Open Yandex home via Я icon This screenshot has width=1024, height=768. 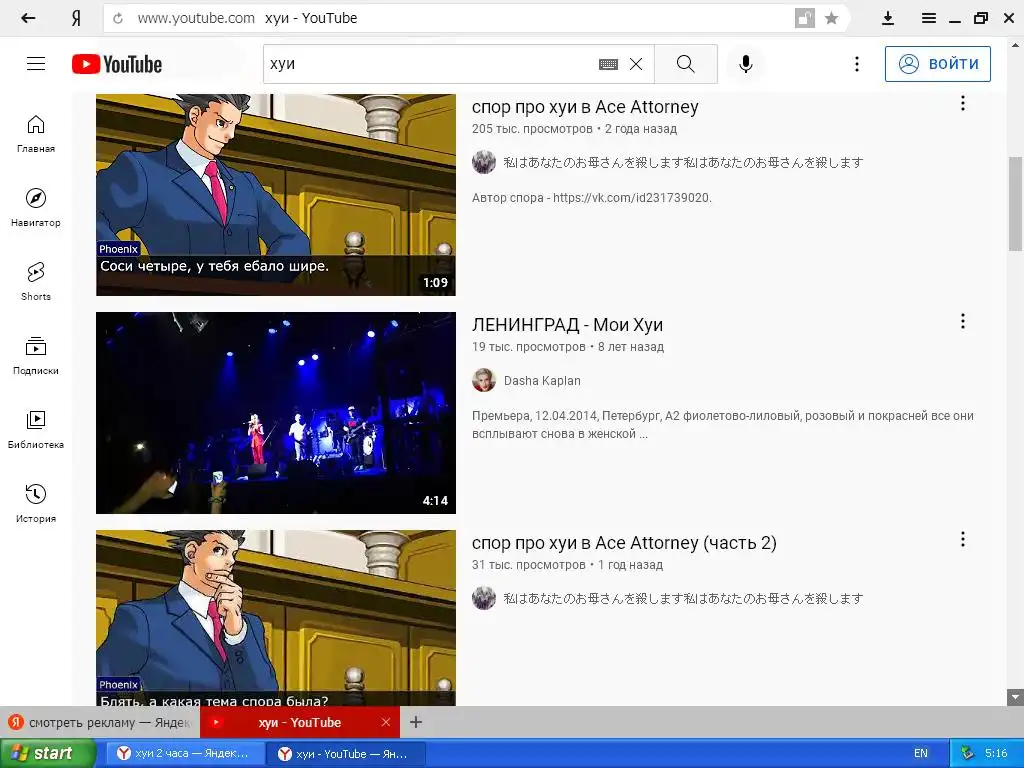click(x=76, y=18)
